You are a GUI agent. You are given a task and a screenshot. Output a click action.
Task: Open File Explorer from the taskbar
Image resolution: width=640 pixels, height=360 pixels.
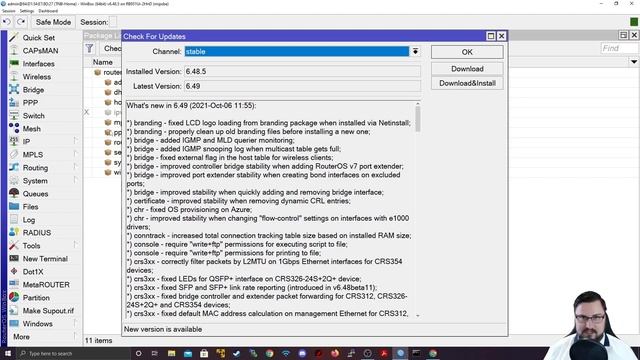click(x=171, y=353)
